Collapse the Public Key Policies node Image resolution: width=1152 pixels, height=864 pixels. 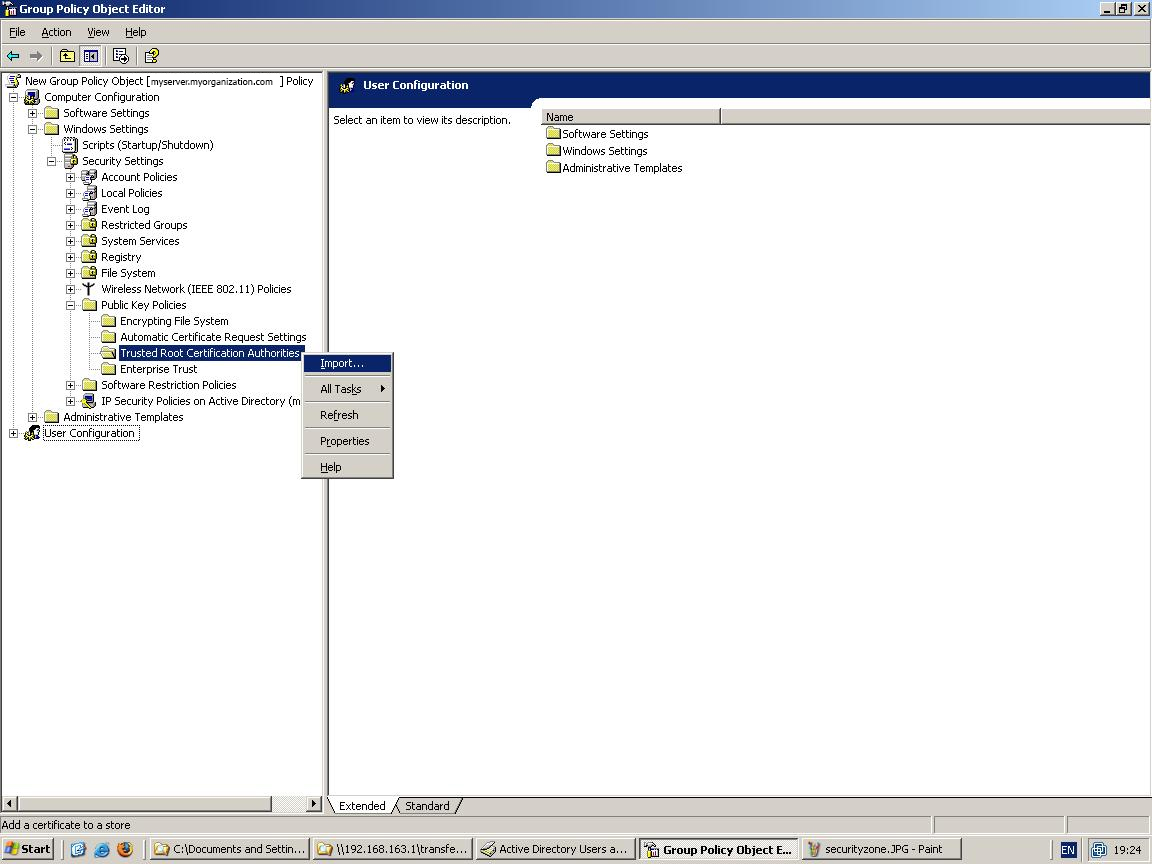pos(71,305)
